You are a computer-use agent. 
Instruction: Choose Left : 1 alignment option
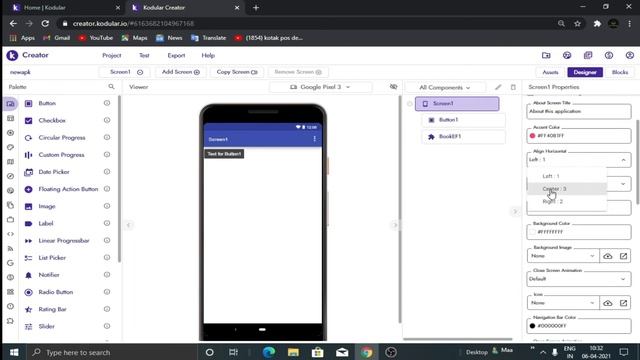pyautogui.click(x=567, y=176)
